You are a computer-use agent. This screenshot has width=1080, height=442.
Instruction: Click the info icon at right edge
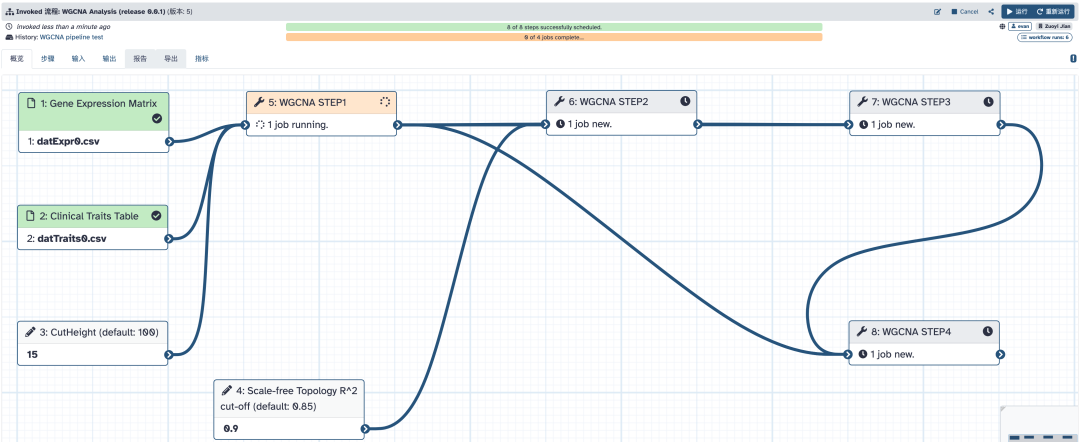coord(1072,59)
